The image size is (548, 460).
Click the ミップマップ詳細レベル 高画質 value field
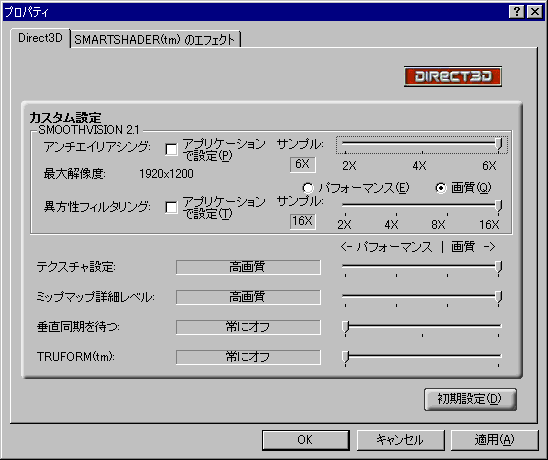click(248, 297)
